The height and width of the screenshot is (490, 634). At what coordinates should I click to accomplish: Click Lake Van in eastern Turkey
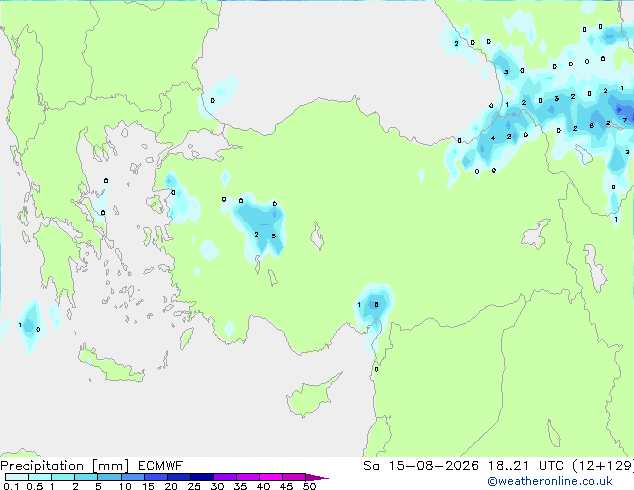(x=535, y=235)
